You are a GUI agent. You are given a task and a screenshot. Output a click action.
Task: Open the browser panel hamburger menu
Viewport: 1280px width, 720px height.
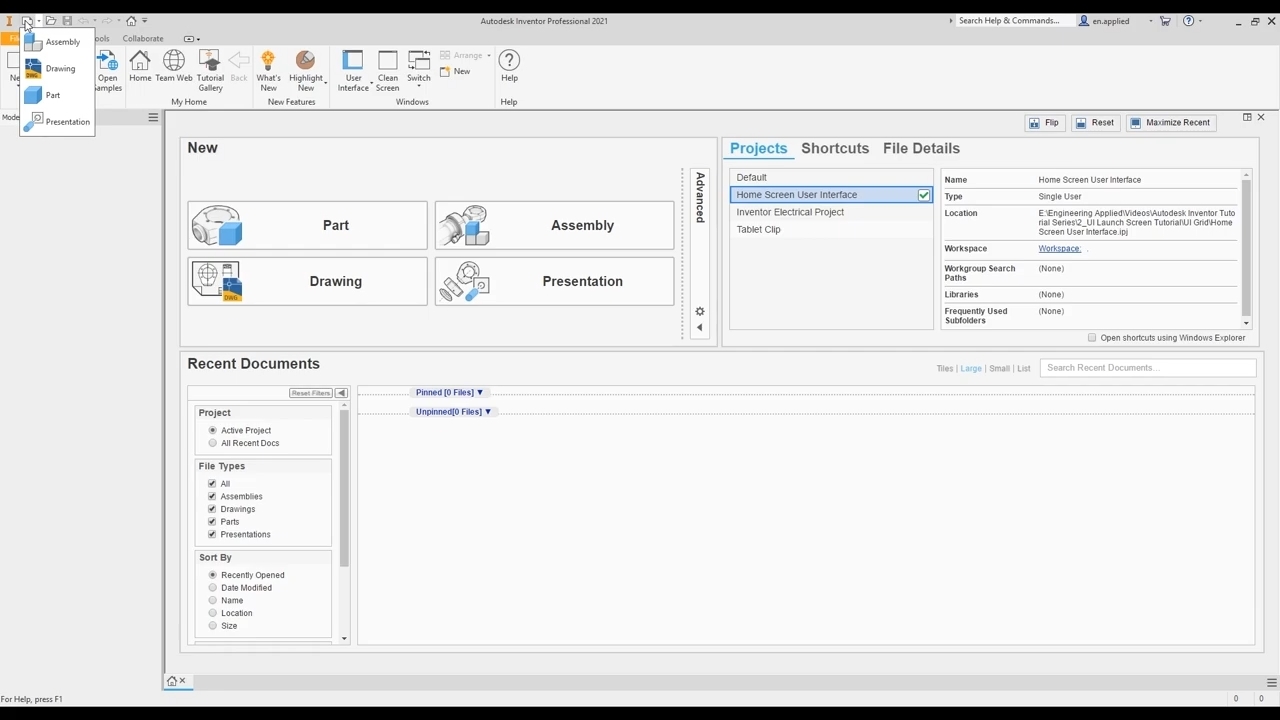153,118
